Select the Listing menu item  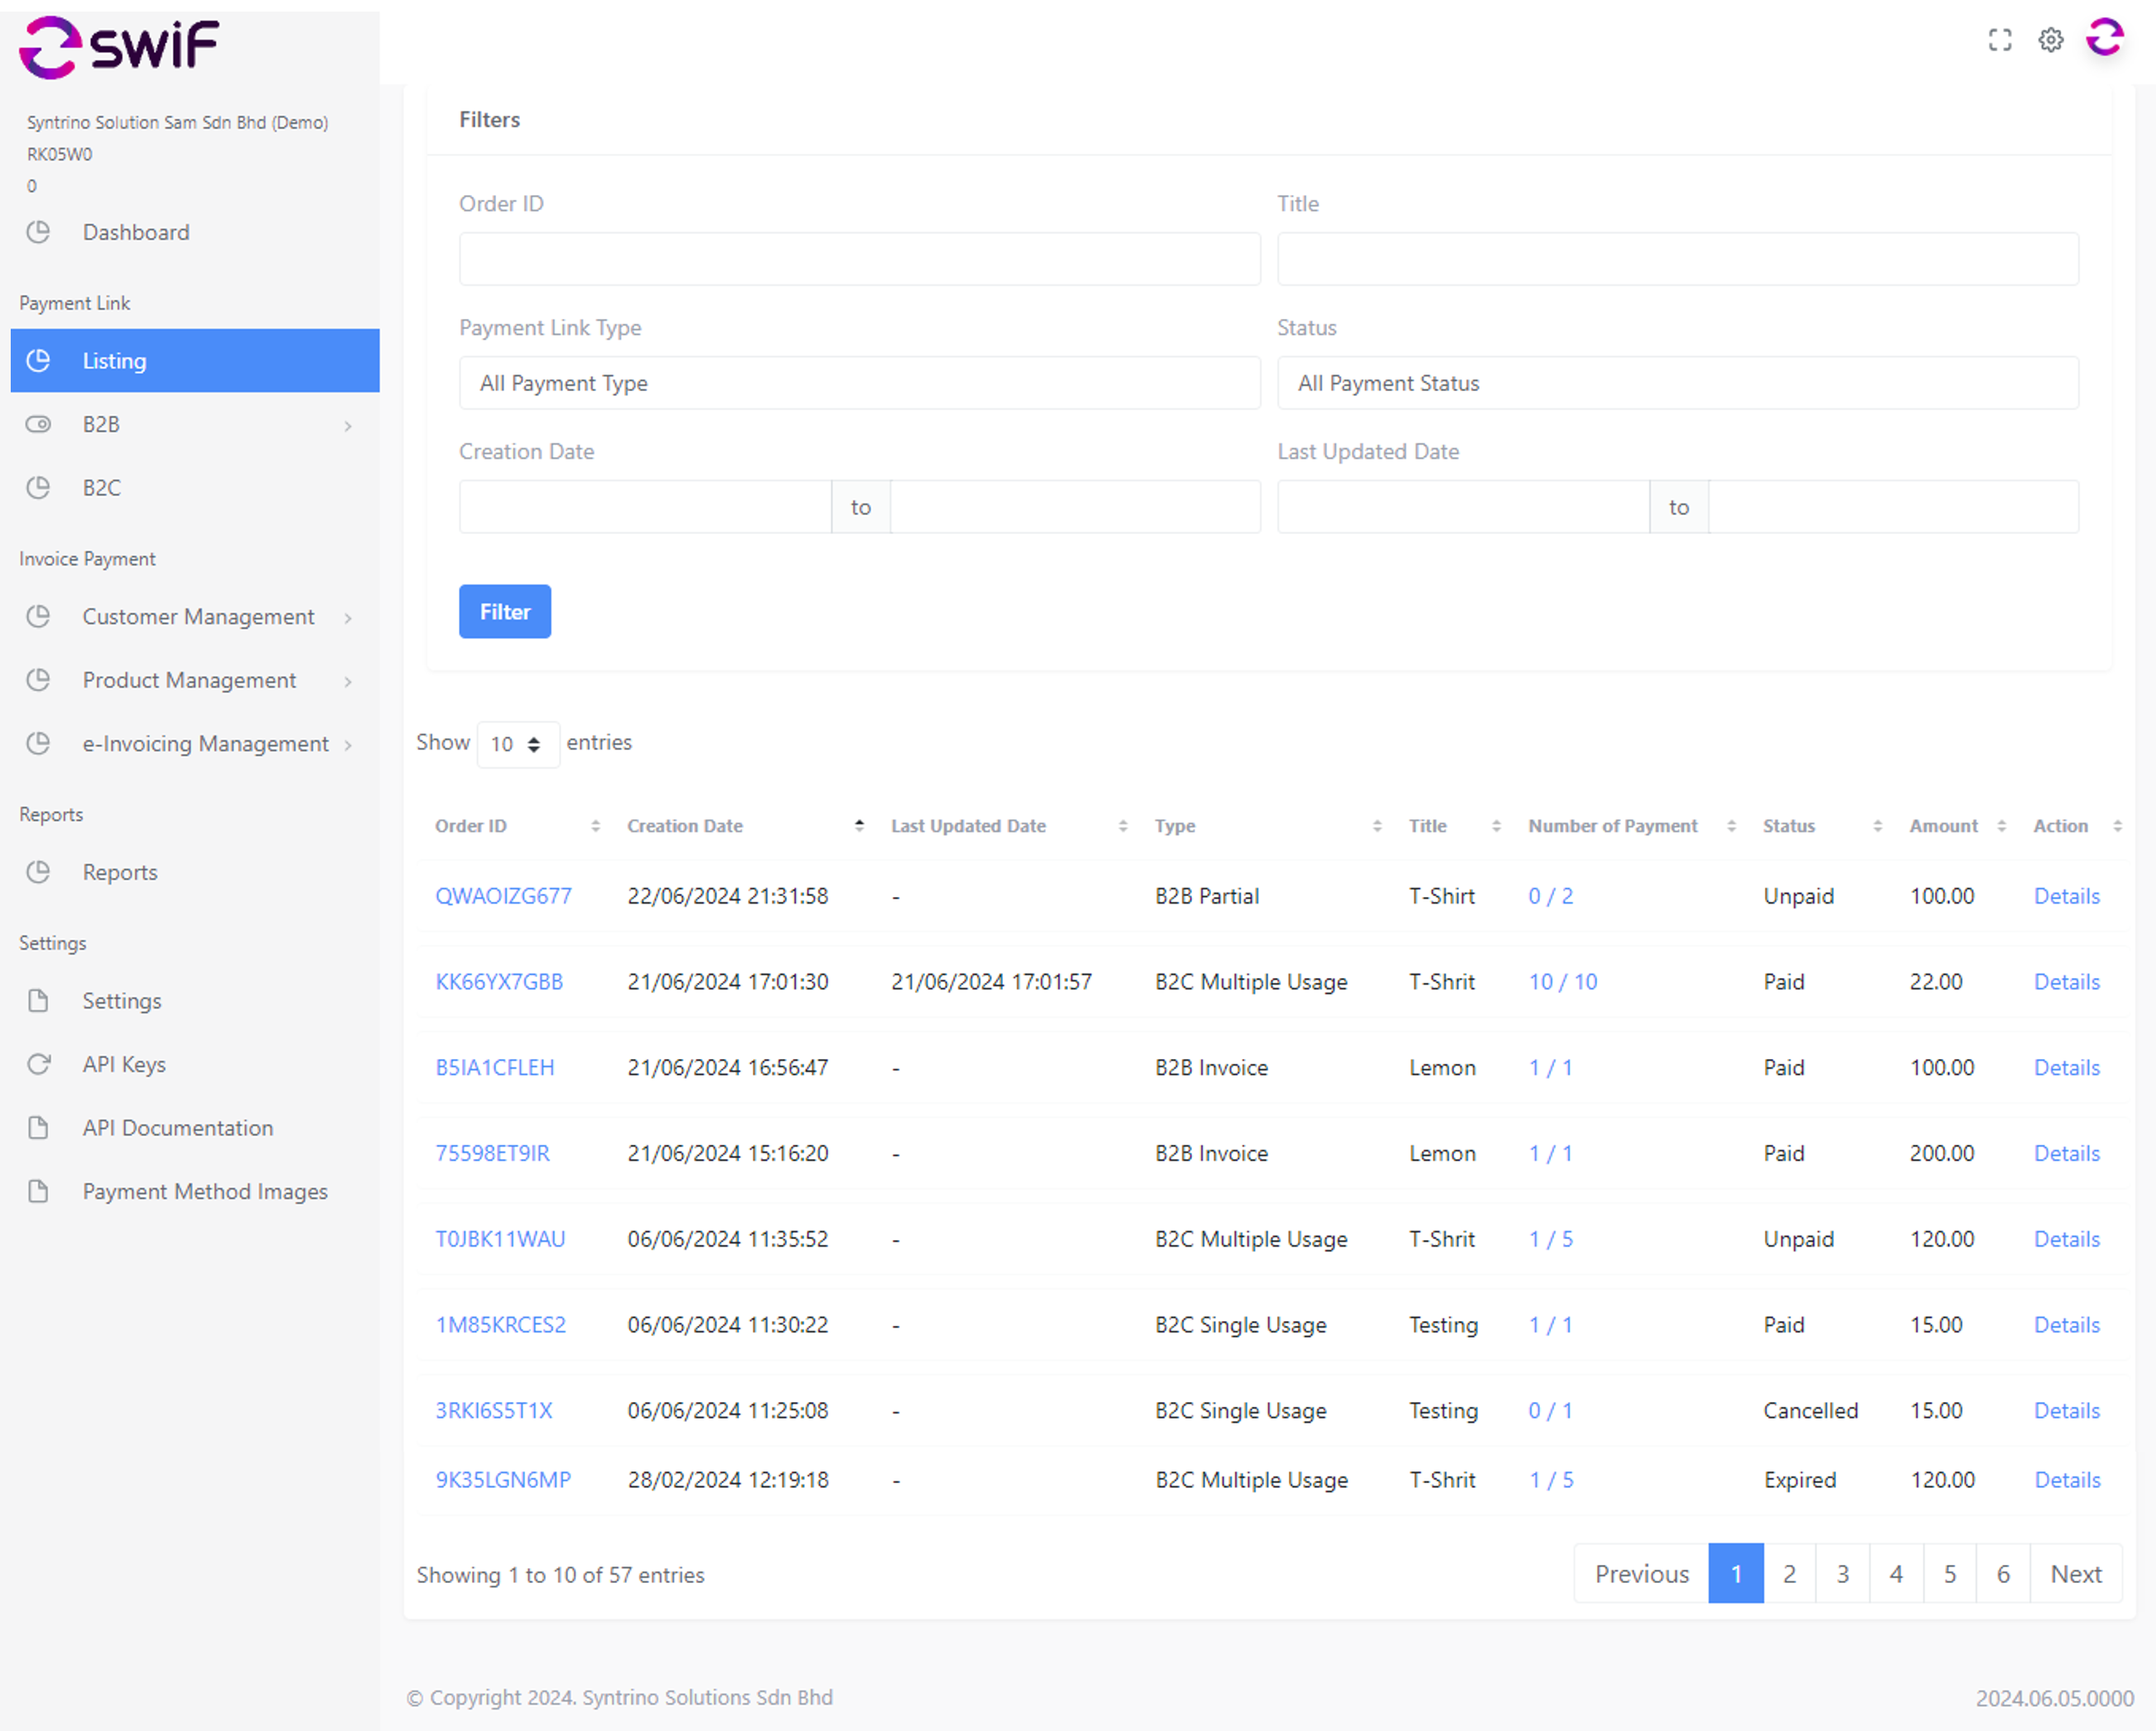click(x=195, y=360)
